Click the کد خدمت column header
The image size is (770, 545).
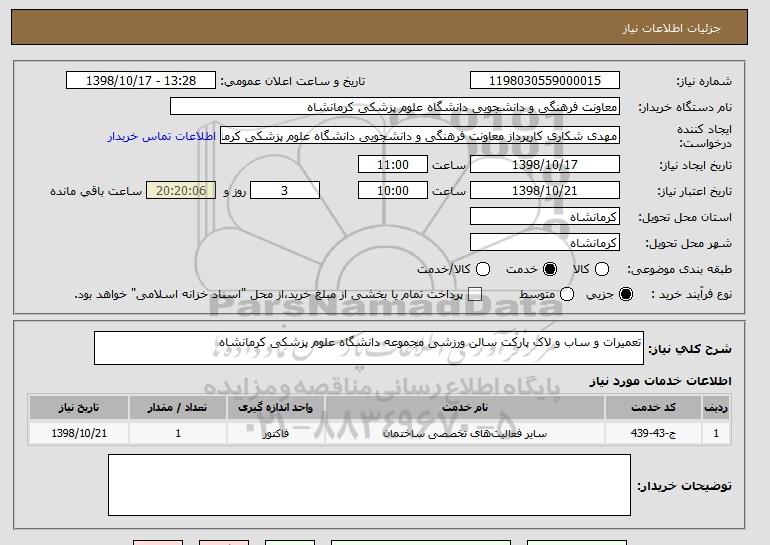[x=653, y=408]
